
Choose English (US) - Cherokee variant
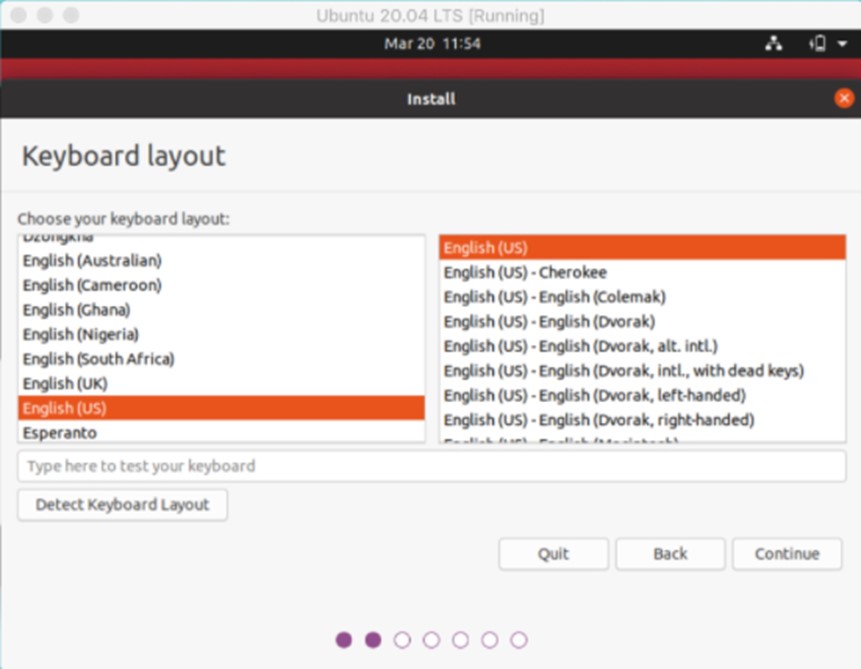coord(642,272)
